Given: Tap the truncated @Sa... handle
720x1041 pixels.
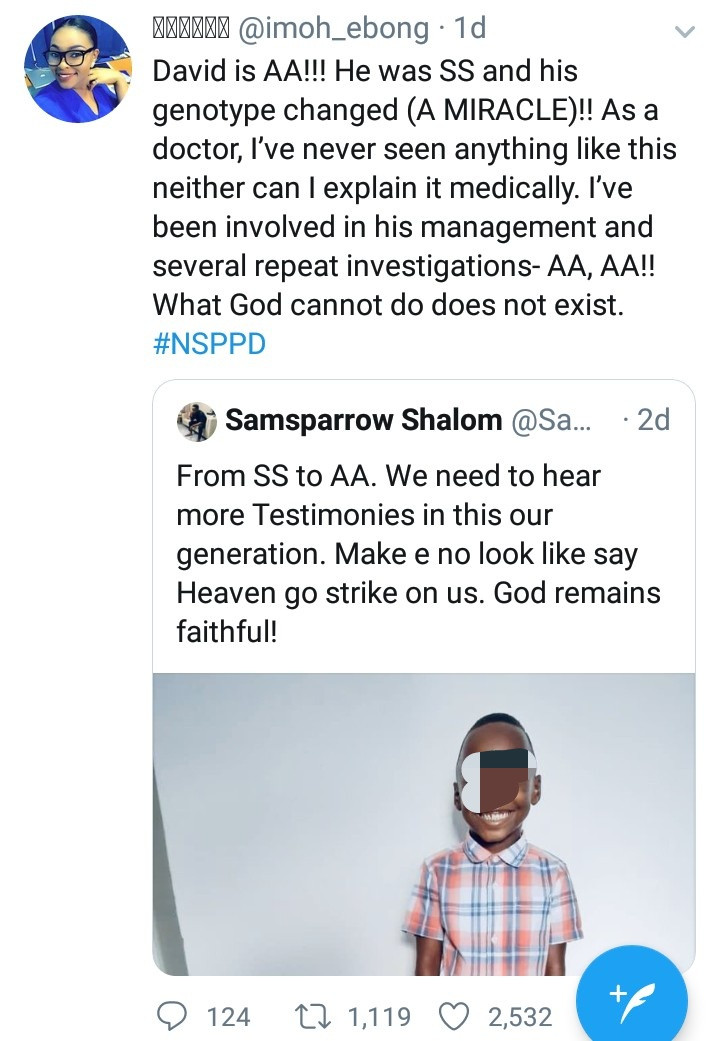Looking at the screenshot, I should click(551, 421).
